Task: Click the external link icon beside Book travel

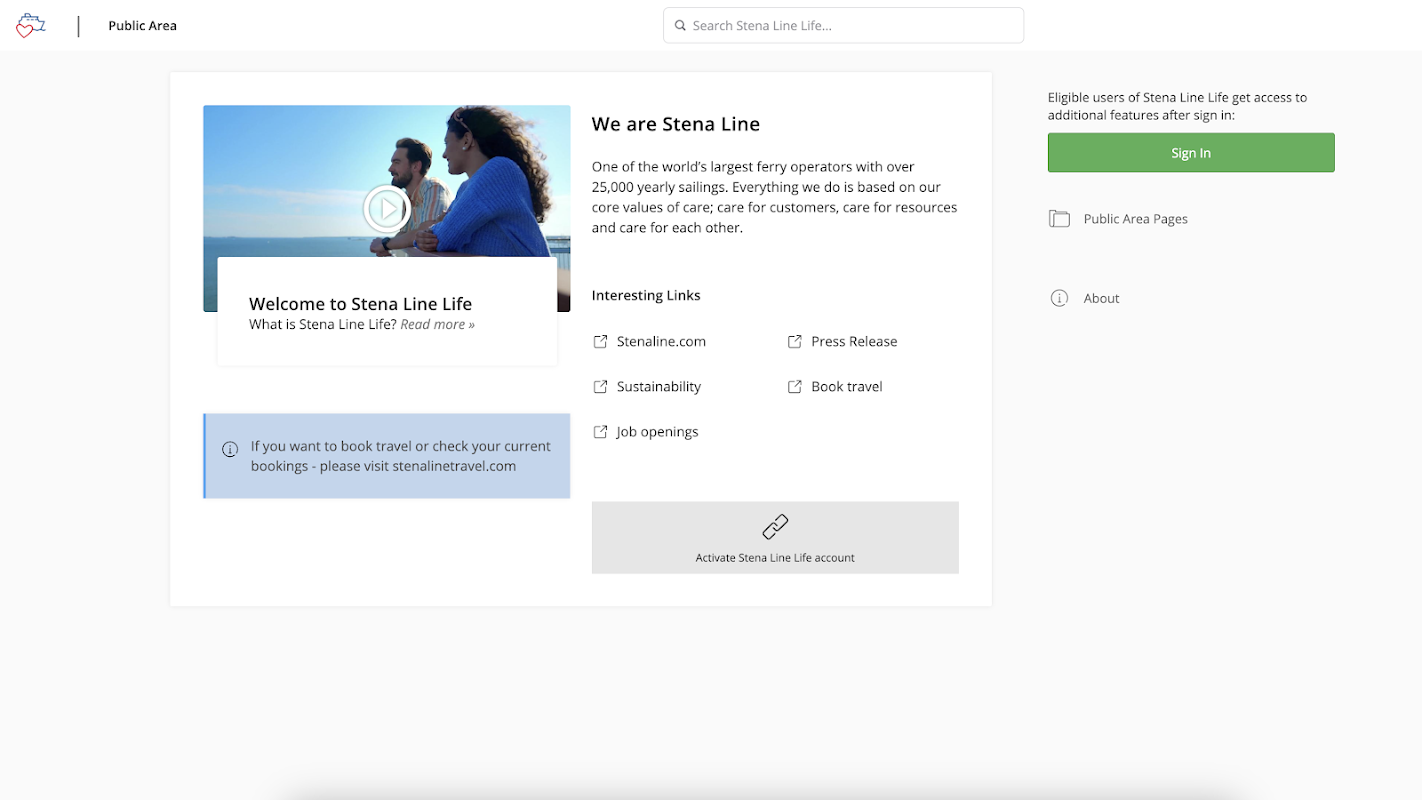Action: pyautogui.click(x=795, y=387)
